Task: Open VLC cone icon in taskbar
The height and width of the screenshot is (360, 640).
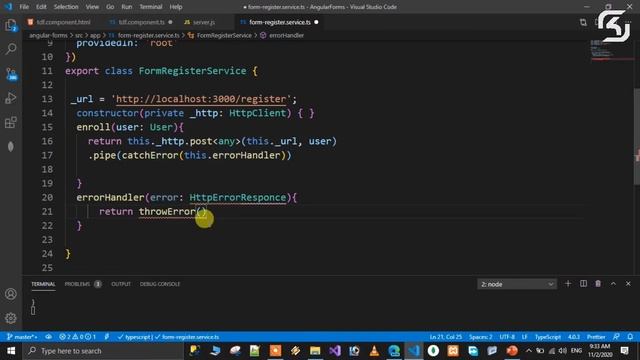Action: click(x=374, y=351)
